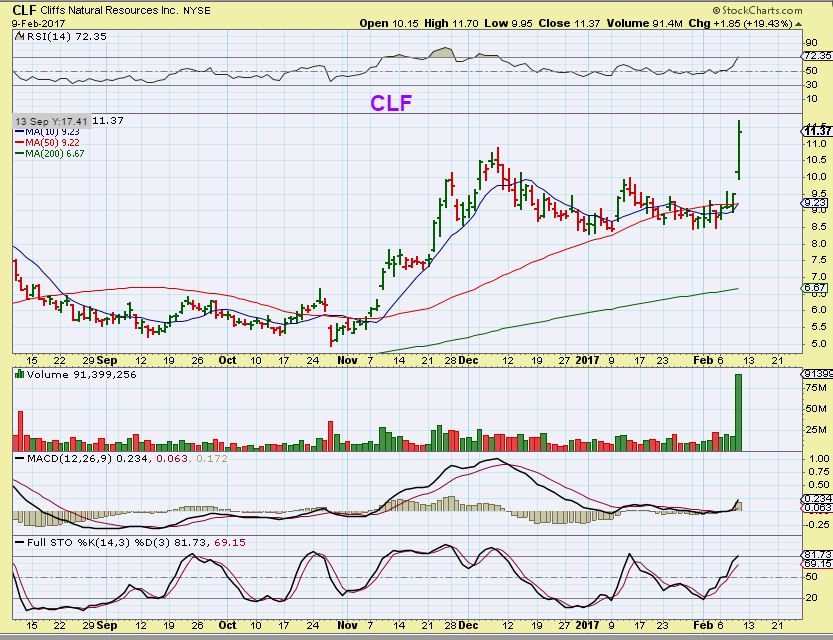Click the 6.67 MA(200) tag on right axis
The height and width of the screenshot is (640, 833).
pos(814,288)
